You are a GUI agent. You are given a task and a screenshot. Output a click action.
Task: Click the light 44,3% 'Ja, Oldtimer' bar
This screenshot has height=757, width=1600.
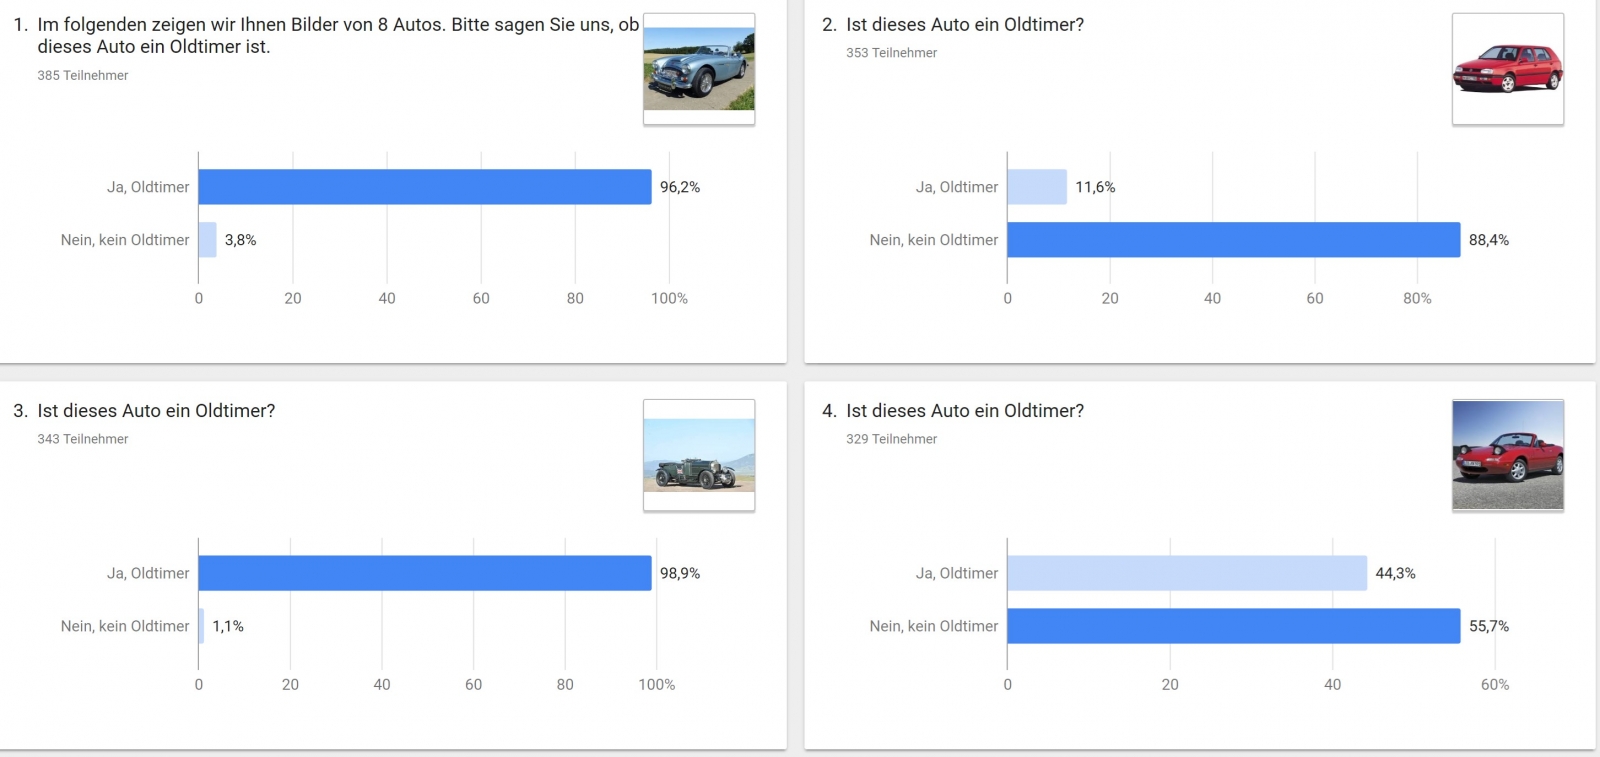click(x=1186, y=573)
